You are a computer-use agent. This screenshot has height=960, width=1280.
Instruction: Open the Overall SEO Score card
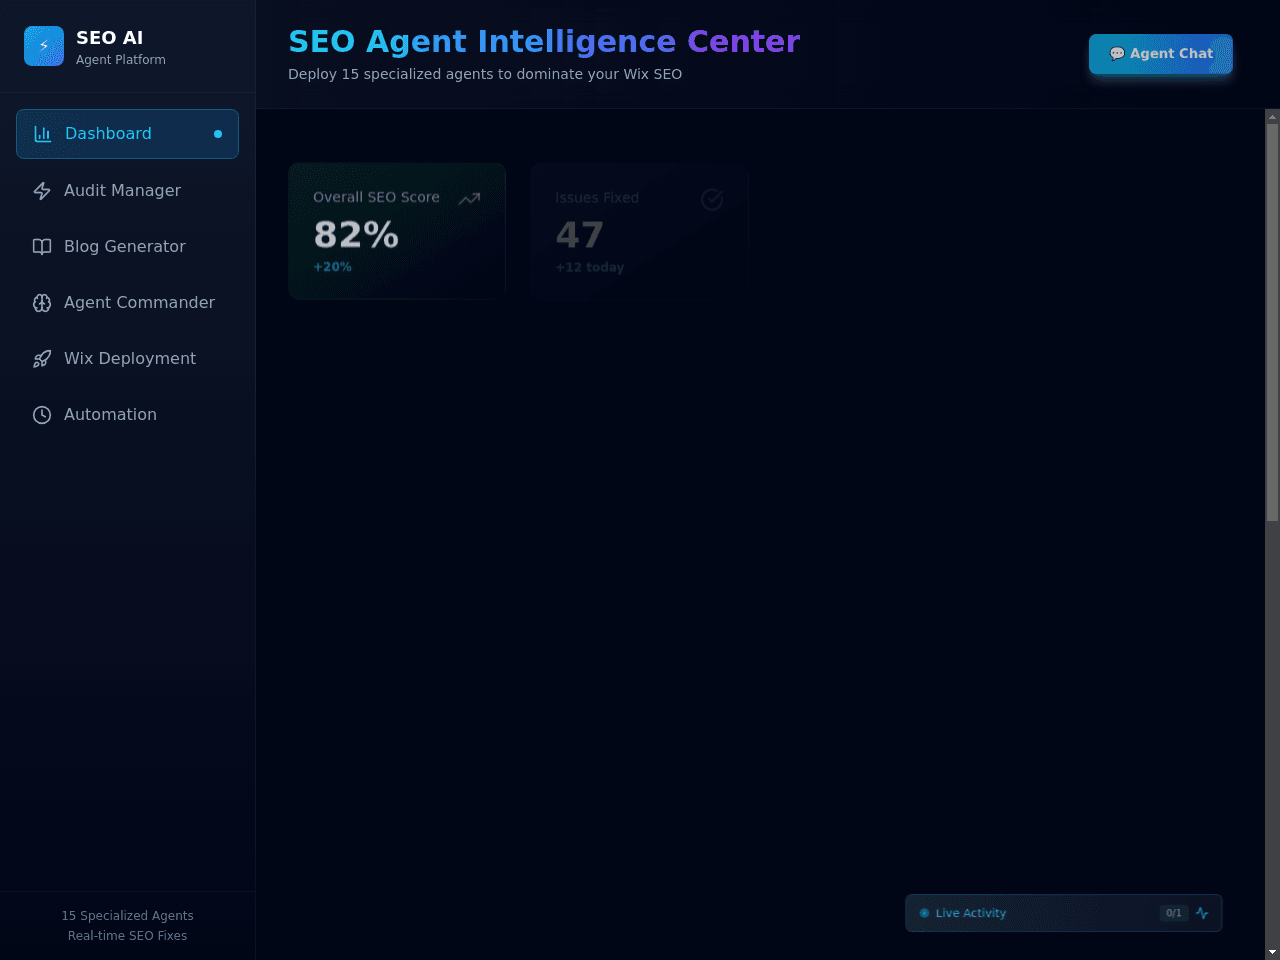[x=397, y=231]
